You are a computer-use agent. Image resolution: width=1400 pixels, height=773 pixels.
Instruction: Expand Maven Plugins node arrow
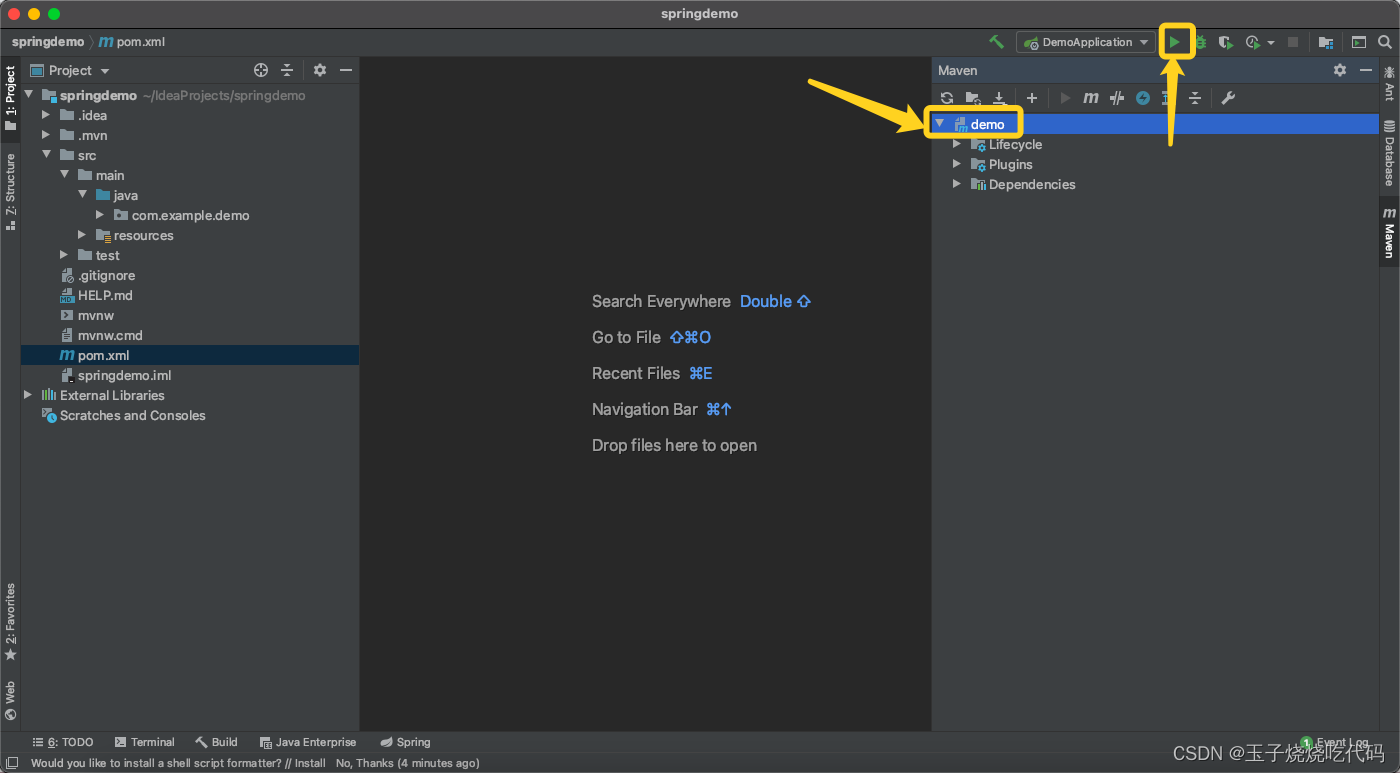pyautogui.click(x=957, y=164)
